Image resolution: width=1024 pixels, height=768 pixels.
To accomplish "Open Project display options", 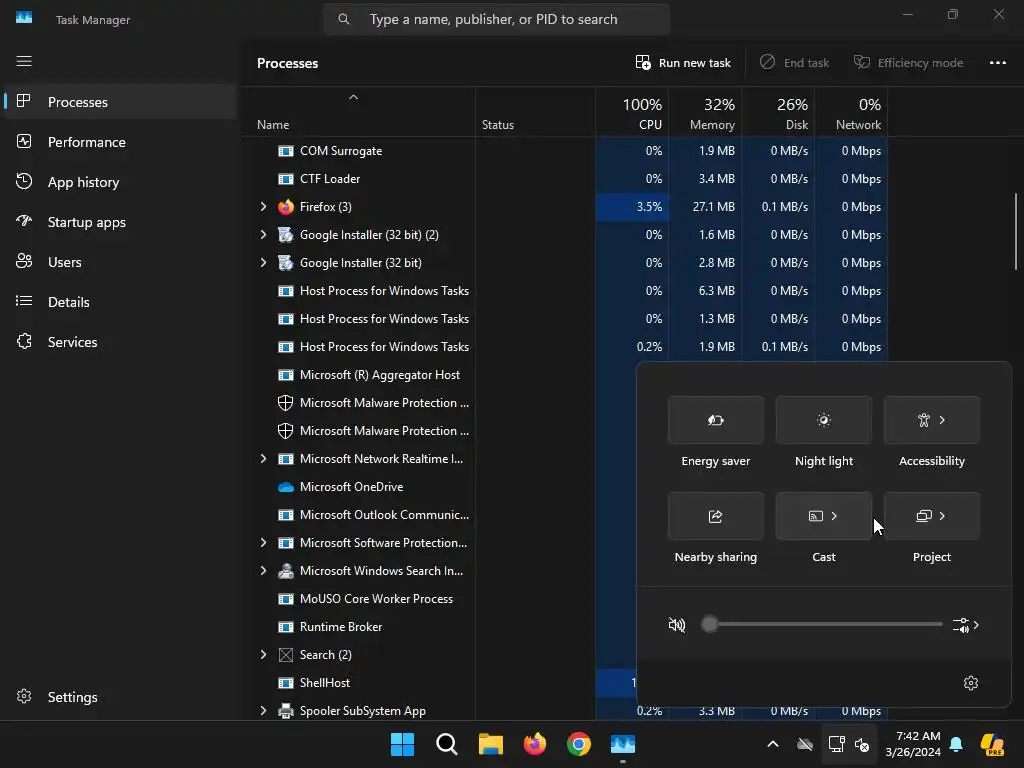I will 932,516.
